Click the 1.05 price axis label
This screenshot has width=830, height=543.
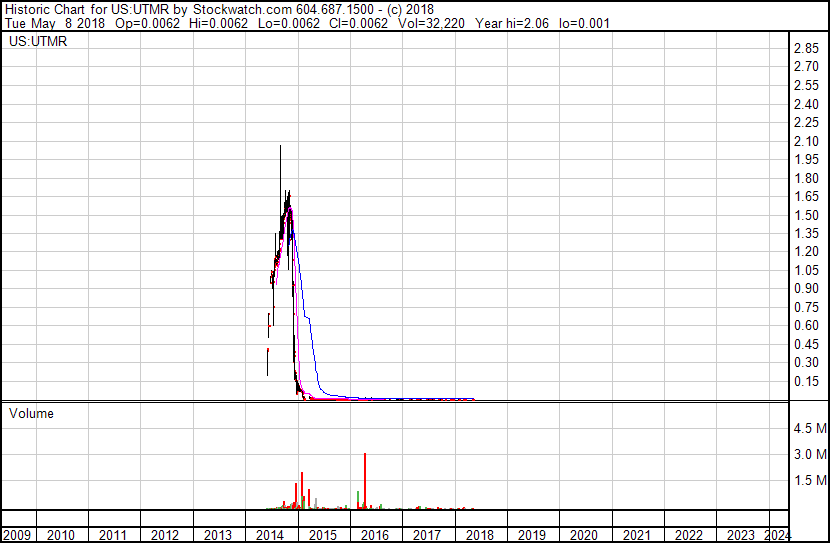point(805,270)
